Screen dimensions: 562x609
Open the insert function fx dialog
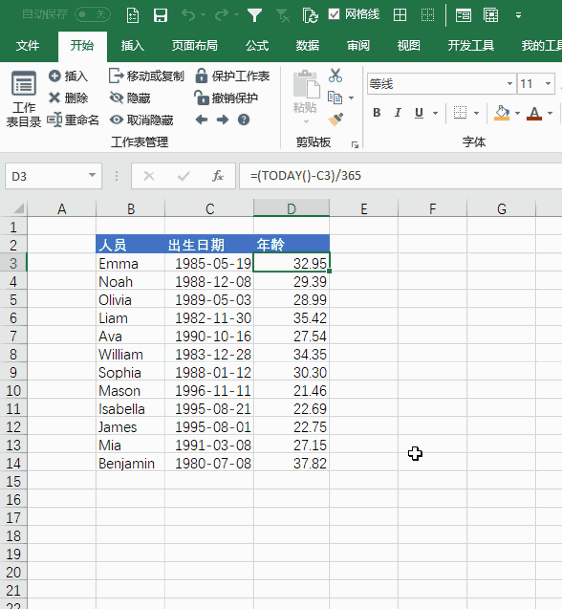(217, 176)
